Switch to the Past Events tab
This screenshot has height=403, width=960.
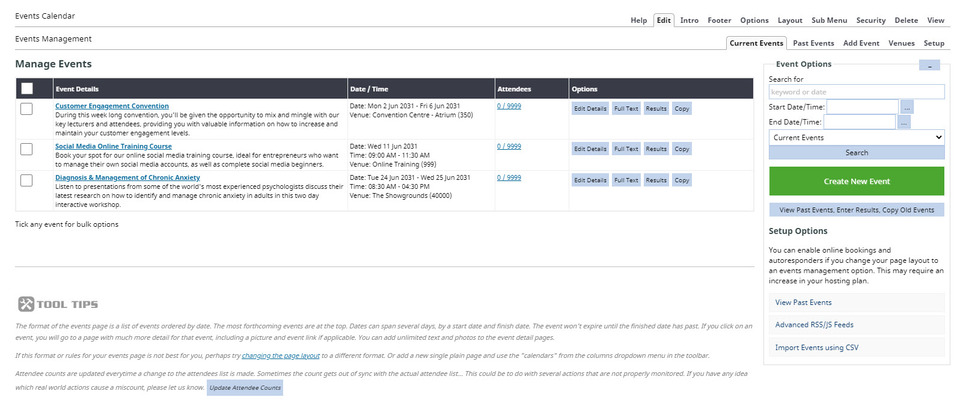coord(813,44)
